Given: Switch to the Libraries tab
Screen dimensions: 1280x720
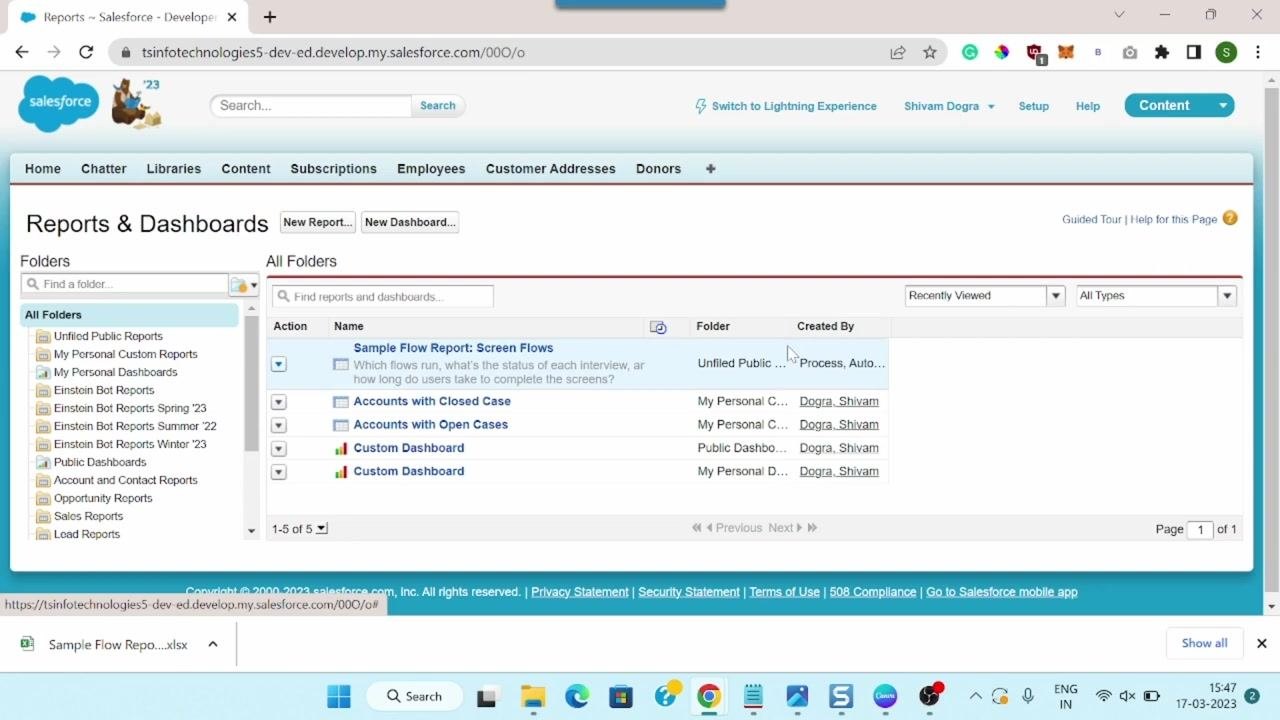Looking at the screenshot, I should (x=174, y=169).
